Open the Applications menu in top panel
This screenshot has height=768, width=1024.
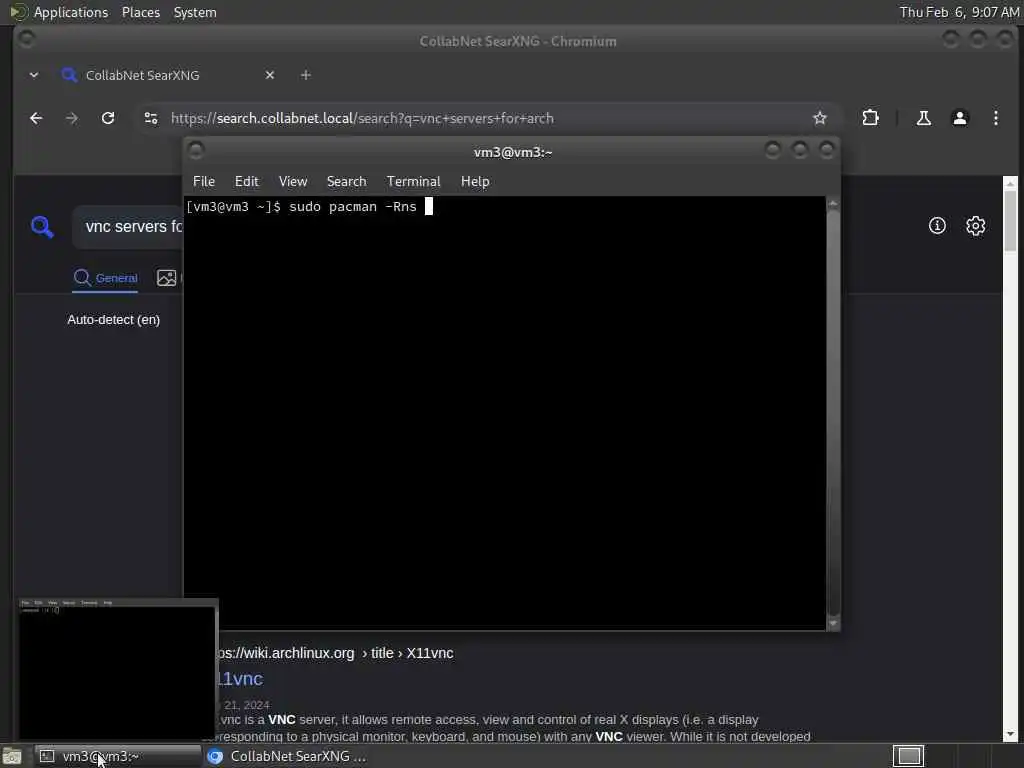(x=59, y=12)
